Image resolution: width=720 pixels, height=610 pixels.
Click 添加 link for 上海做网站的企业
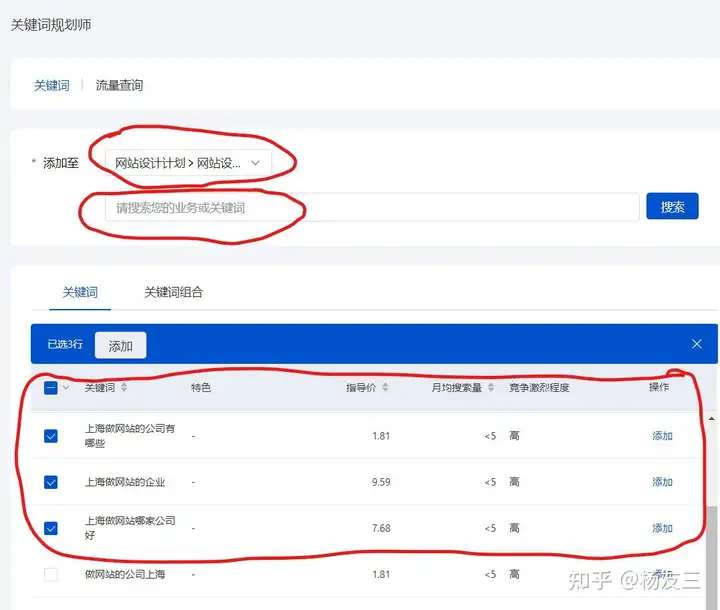[663, 482]
